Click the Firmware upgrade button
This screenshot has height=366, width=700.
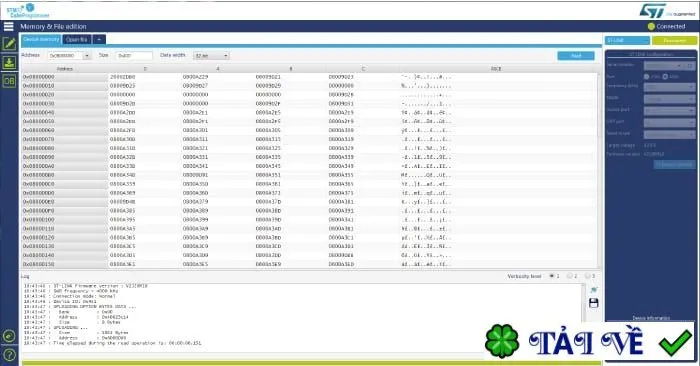tap(675, 165)
